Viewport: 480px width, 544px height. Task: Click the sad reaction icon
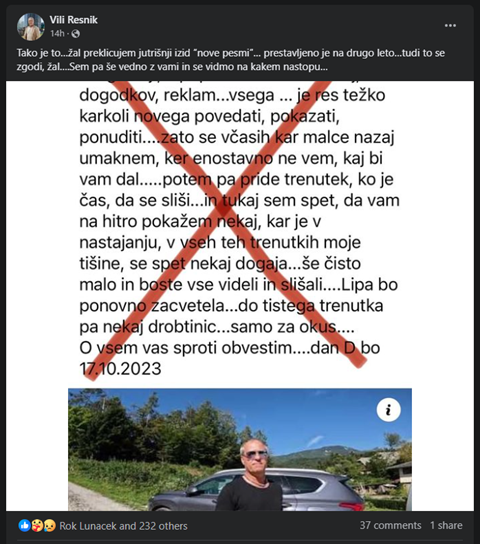pos(49,526)
